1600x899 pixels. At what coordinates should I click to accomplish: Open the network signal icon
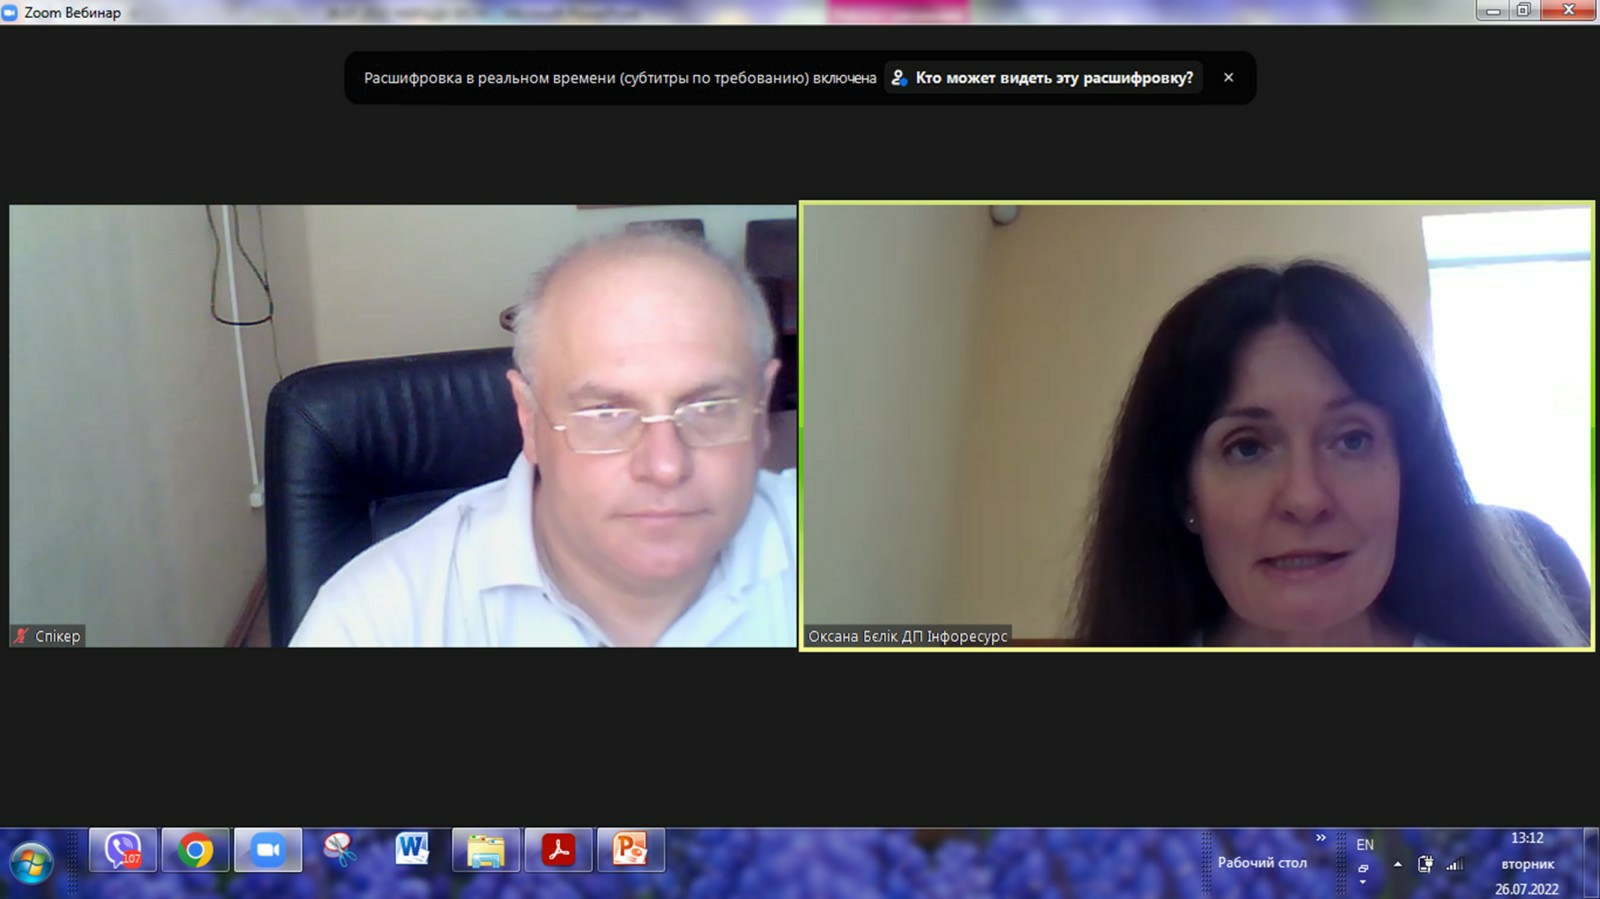point(1455,864)
